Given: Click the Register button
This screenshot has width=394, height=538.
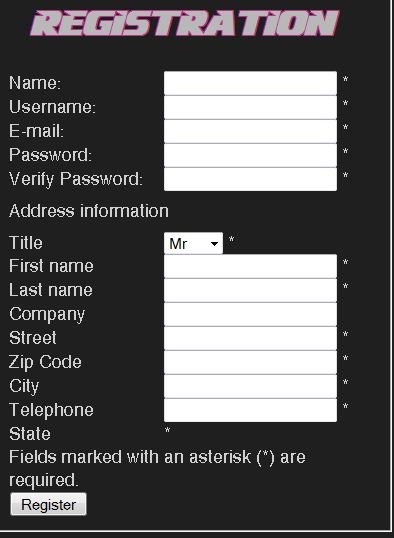Looking at the screenshot, I should point(48,504).
